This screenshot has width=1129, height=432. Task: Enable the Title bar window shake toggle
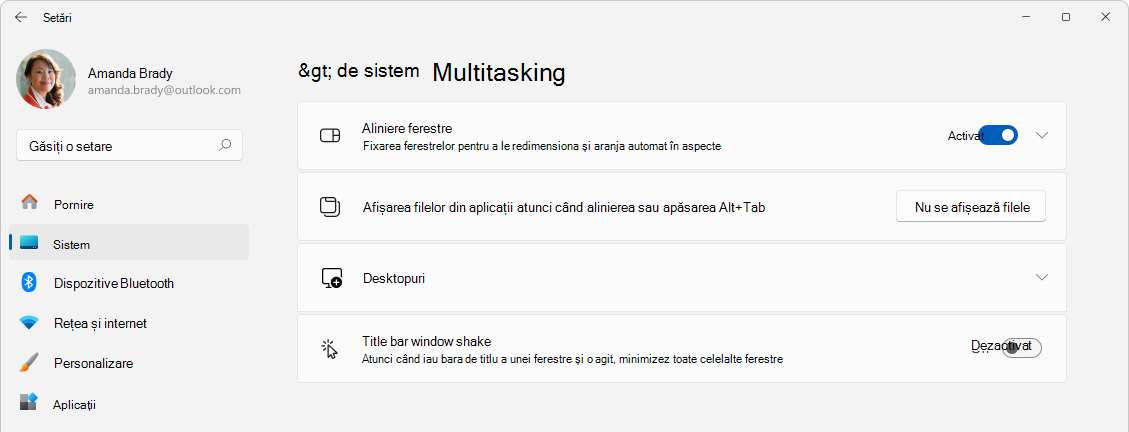[1021, 347]
